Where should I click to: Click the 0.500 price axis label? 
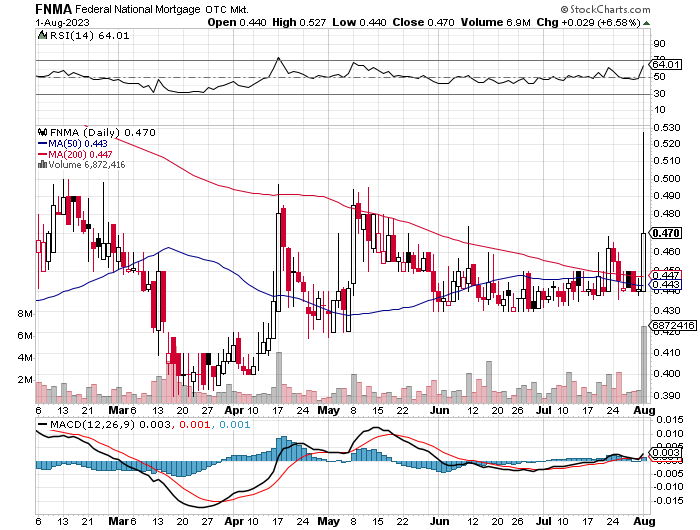(x=667, y=179)
